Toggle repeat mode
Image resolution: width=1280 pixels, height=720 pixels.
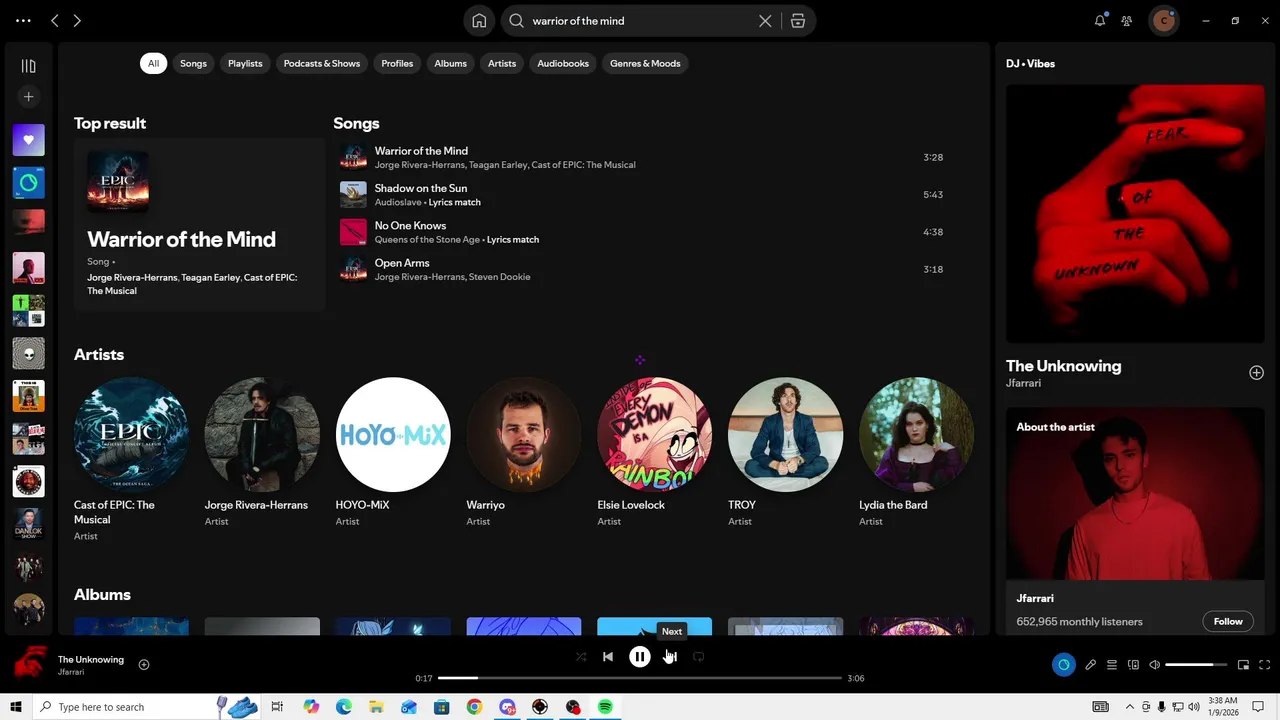699,657
